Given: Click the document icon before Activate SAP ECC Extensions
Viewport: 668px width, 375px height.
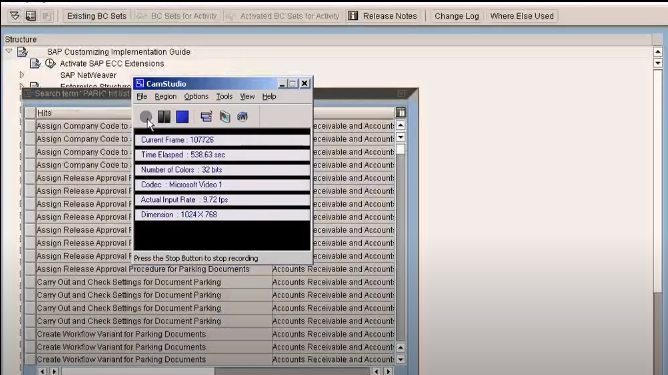Looking at the screenshot, I should (35, 63).
